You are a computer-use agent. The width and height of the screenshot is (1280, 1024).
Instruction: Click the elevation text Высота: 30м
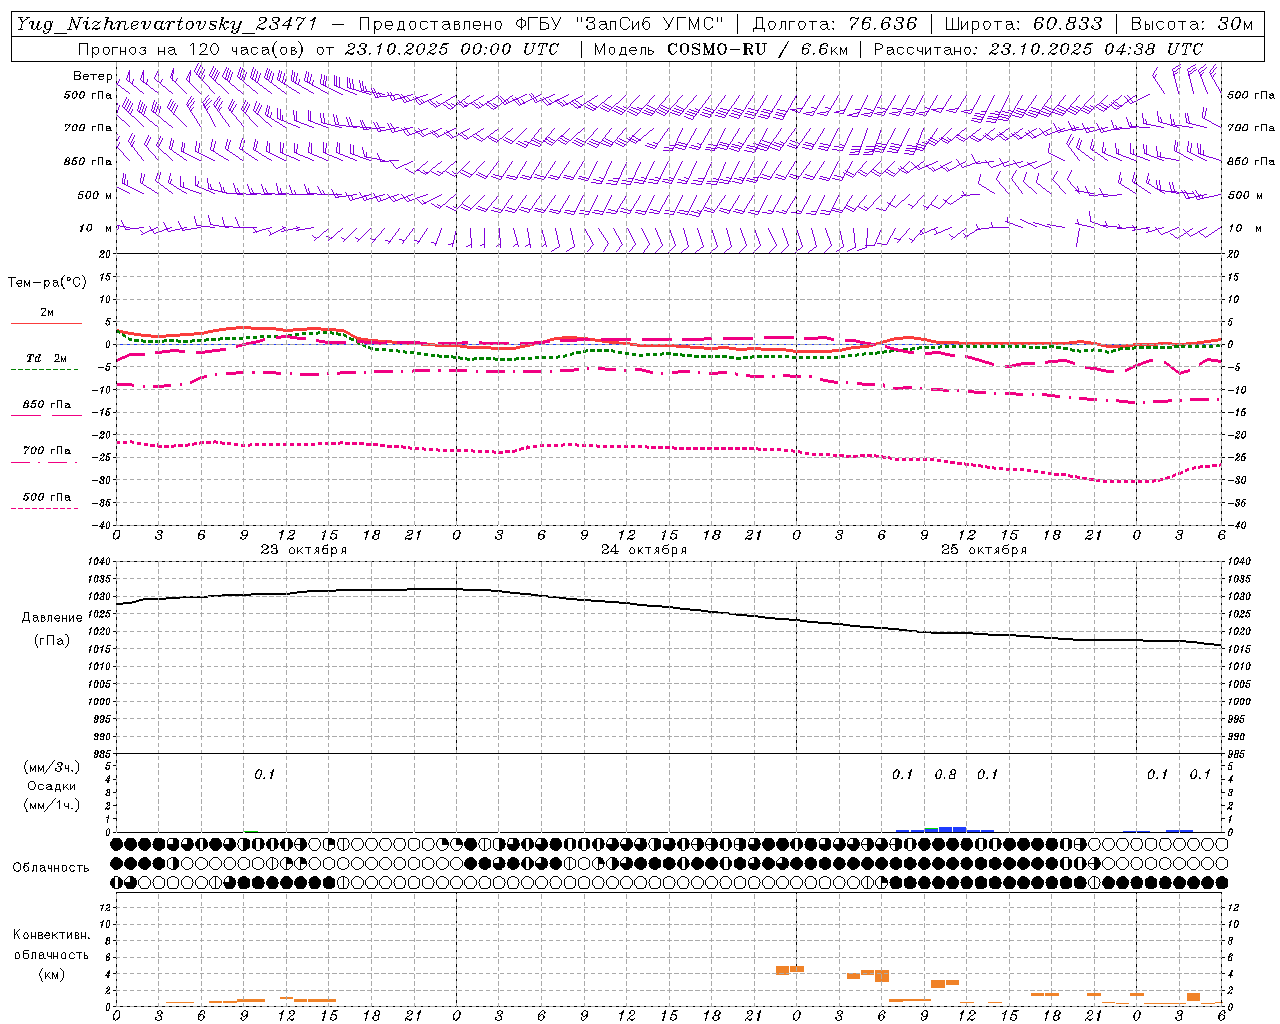pyautogui.click(x=1191, y=24)
